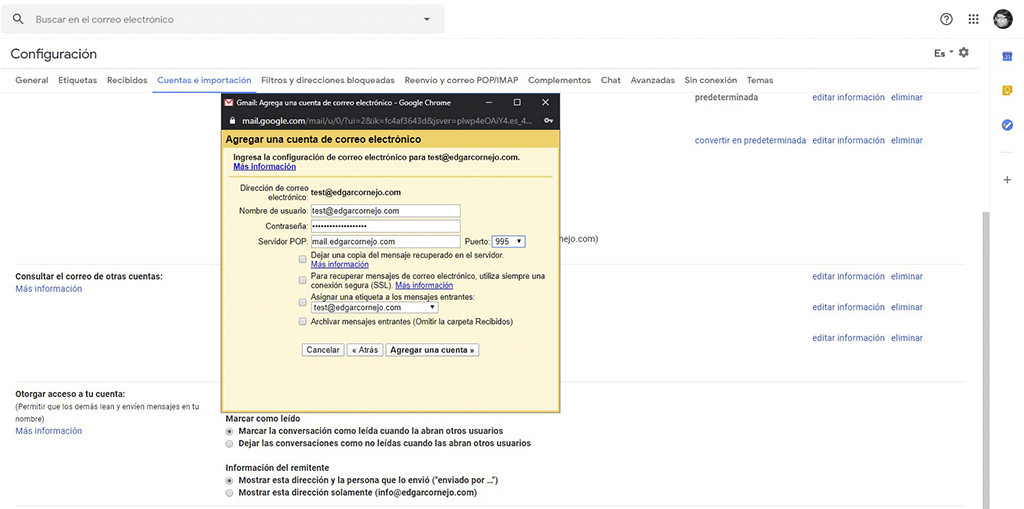Image resolution: width=1024 pixels, height=509 pixels.
Task: Switch to the Complementos tab
Action: pyautogui.click(x=559, y=80)
